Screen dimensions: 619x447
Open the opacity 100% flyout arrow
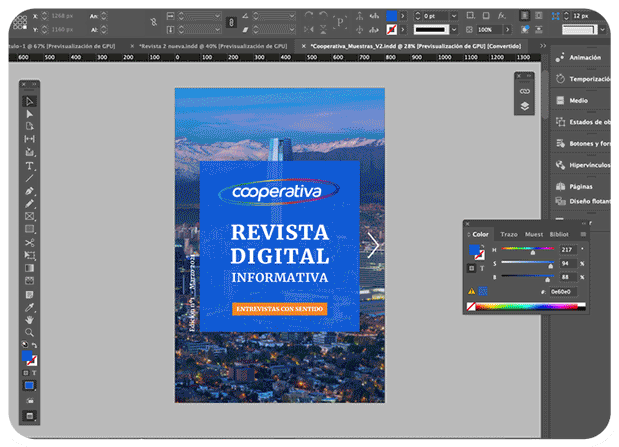click(507, 30)
